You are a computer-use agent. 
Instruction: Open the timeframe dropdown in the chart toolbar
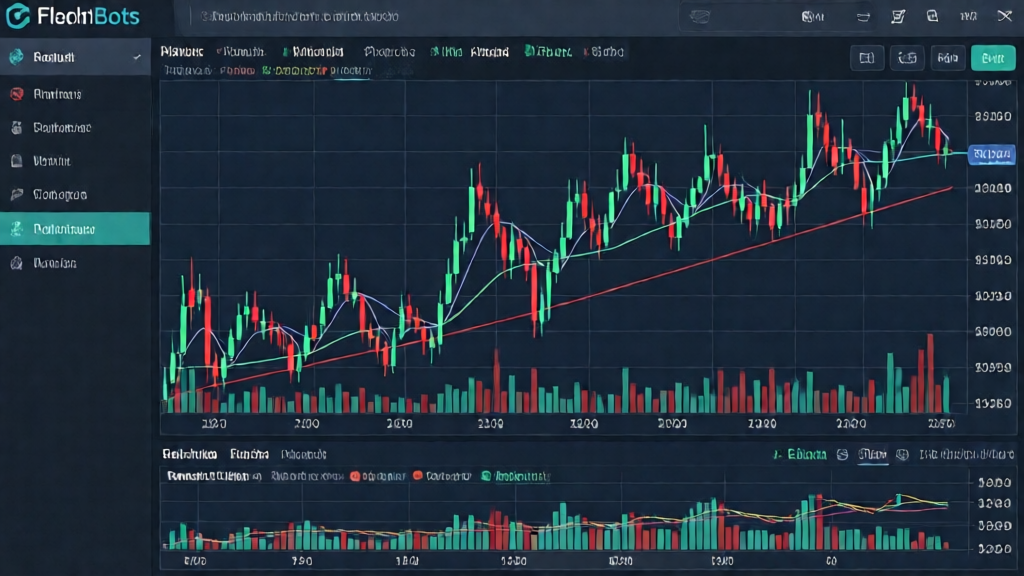[x=947, y=58]
